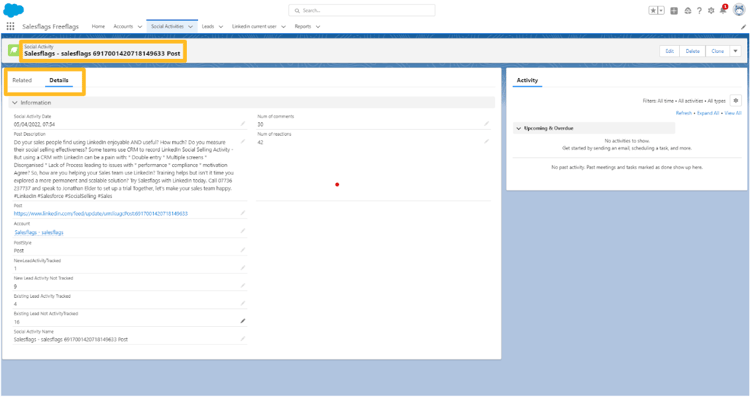This screenshot has height=397, width=750.
Task: Edit the Num of comments pencil
Action: click(x=486, y=123)
